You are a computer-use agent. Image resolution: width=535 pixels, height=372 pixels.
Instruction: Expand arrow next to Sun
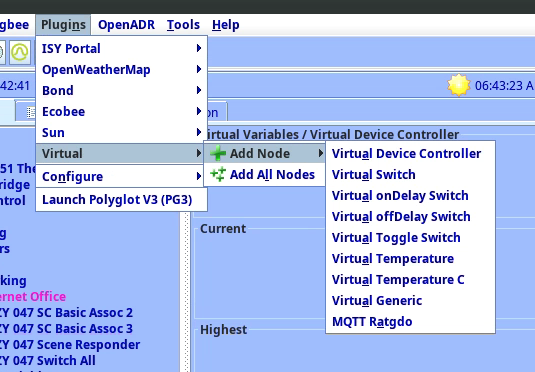point(199,132)
